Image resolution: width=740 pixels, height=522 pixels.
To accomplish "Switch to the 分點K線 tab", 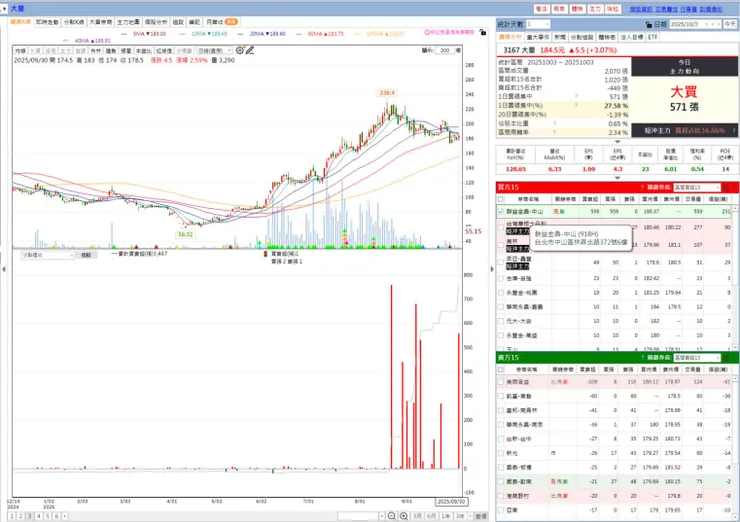I will [74, 22].
